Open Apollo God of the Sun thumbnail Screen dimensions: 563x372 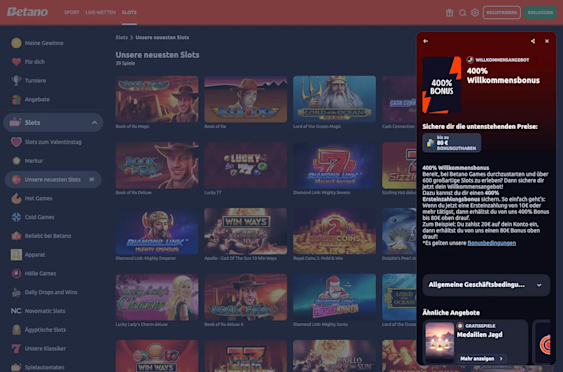246,231
